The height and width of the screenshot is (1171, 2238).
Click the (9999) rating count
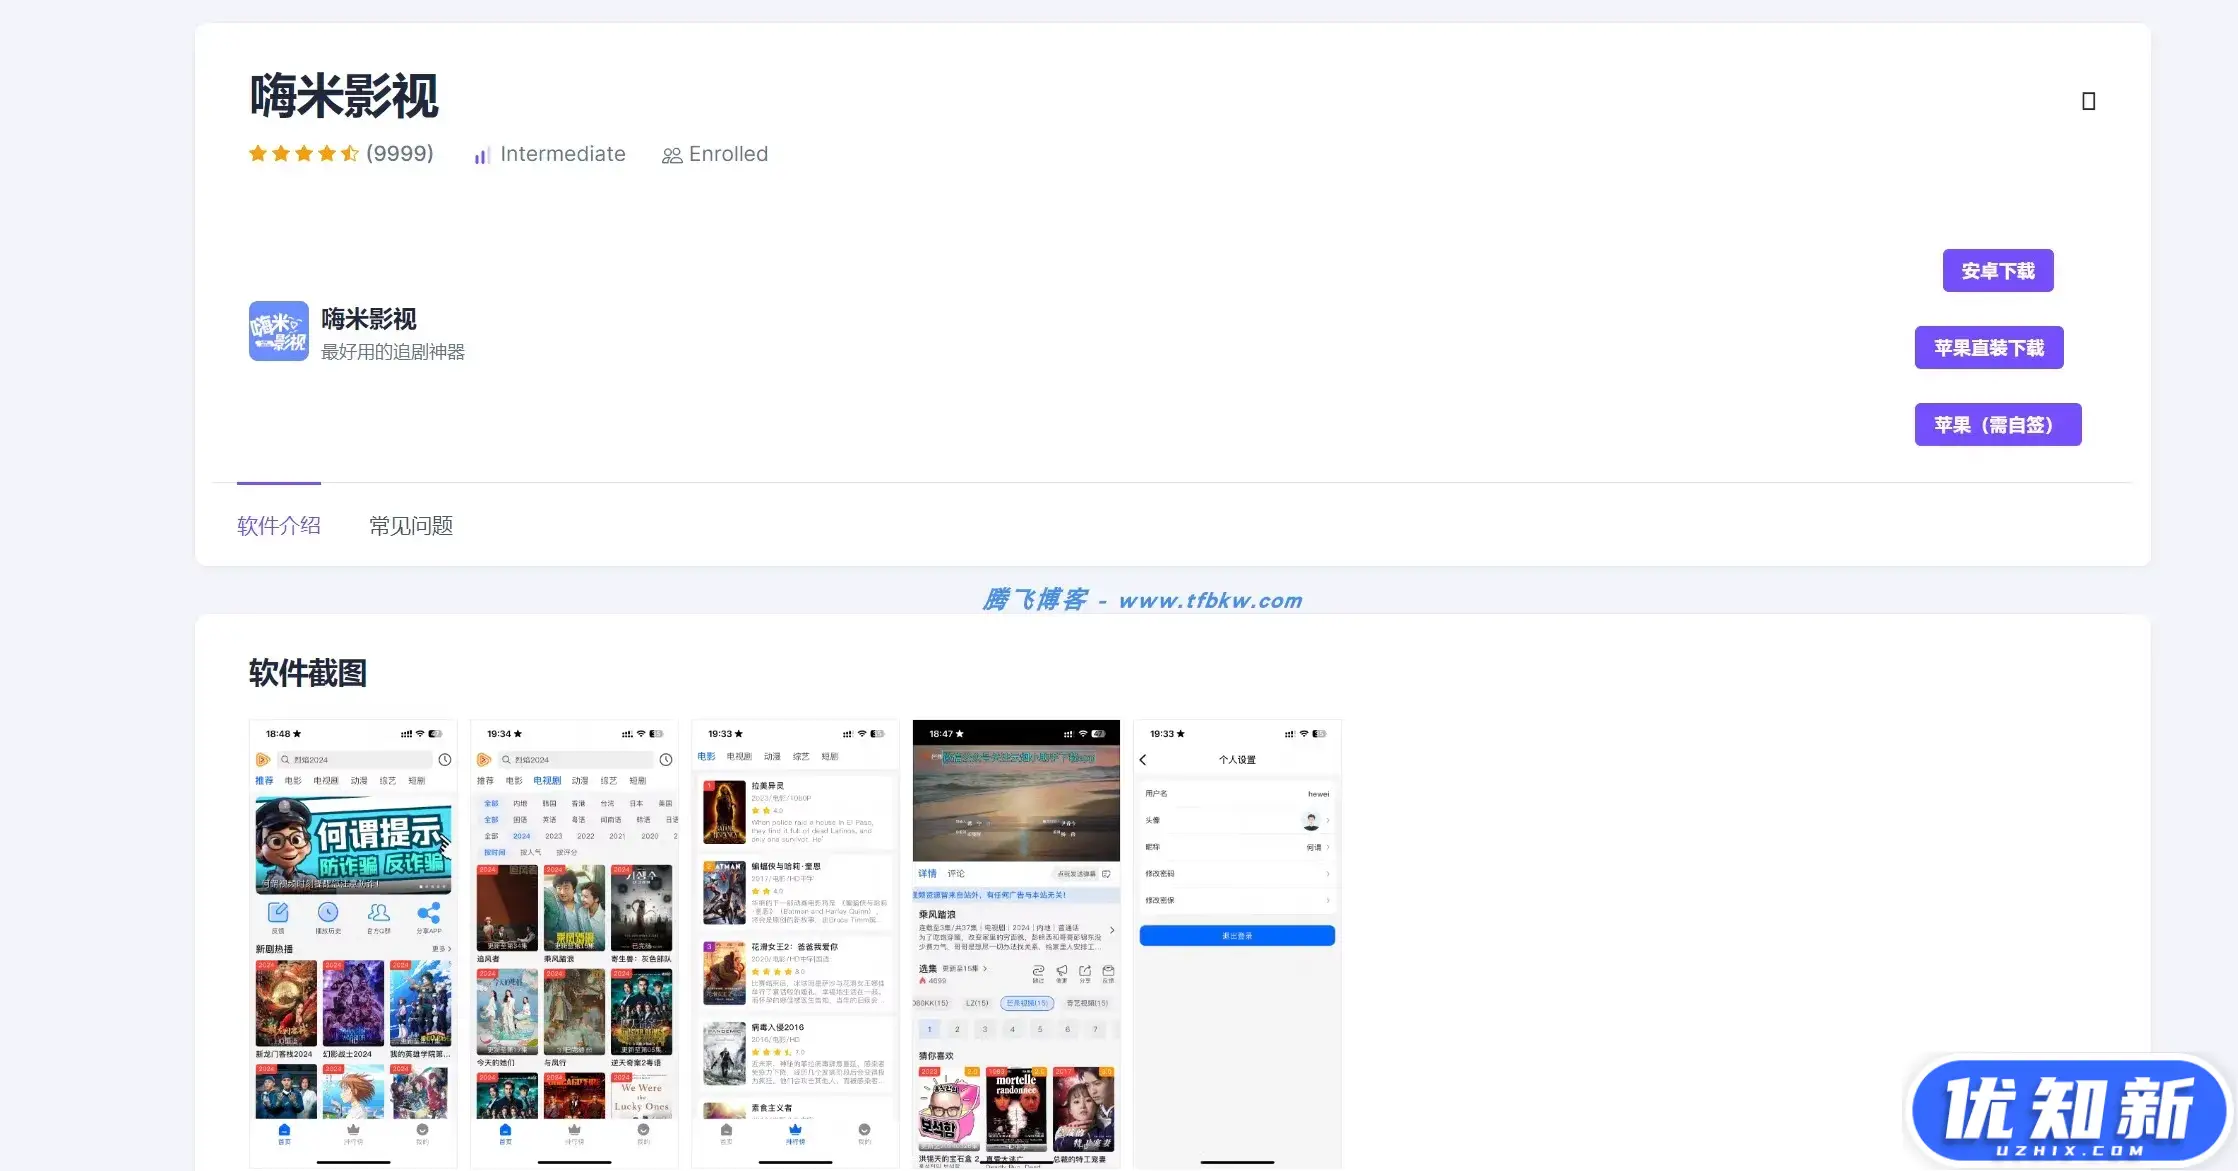(400, 154)
